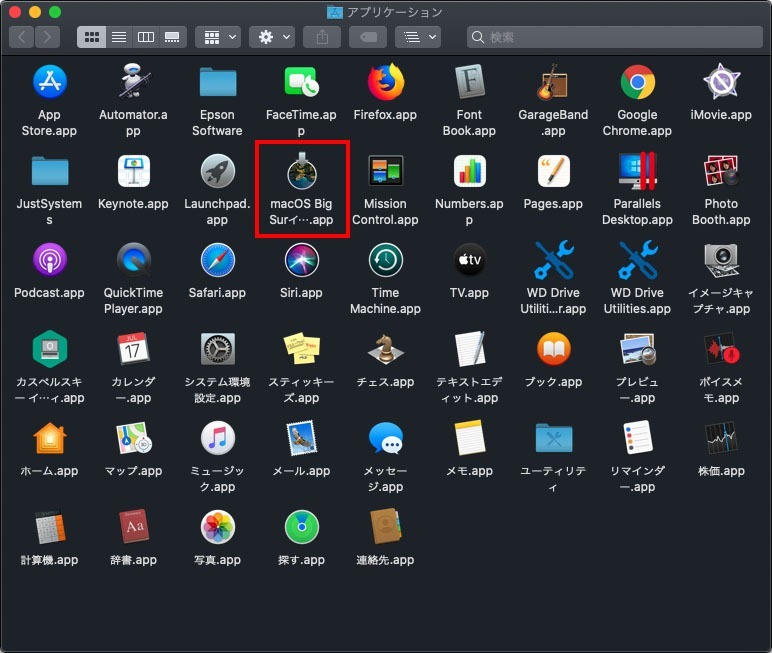Select Keynote.app icon
772x653 pixels.
pos(133,171)
